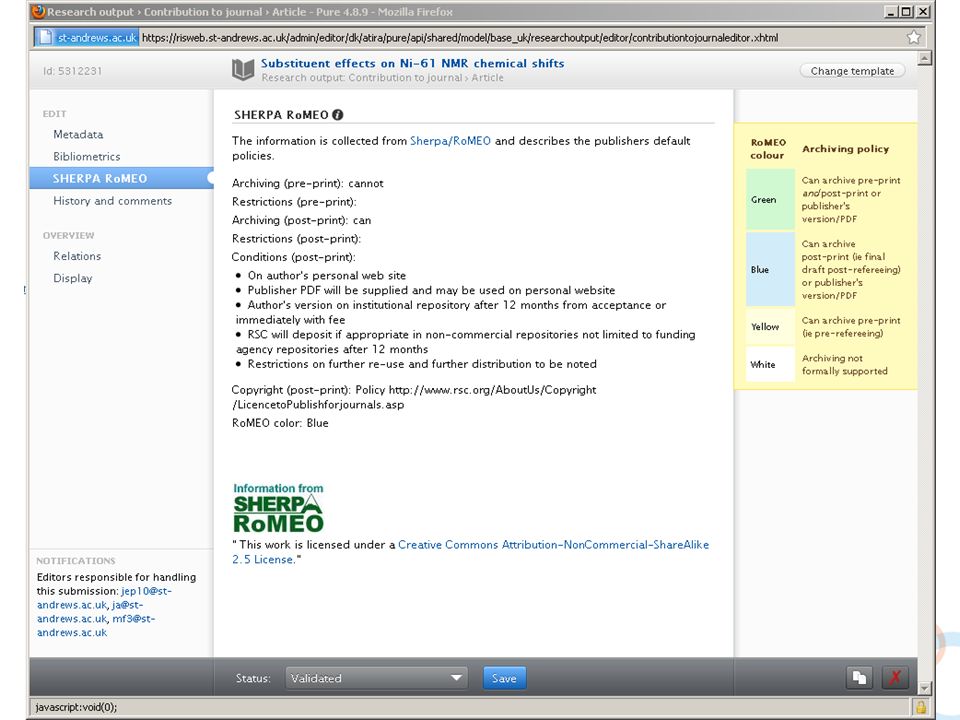Click 'Restrictions on further re-use' bullet

pos(422,364)
